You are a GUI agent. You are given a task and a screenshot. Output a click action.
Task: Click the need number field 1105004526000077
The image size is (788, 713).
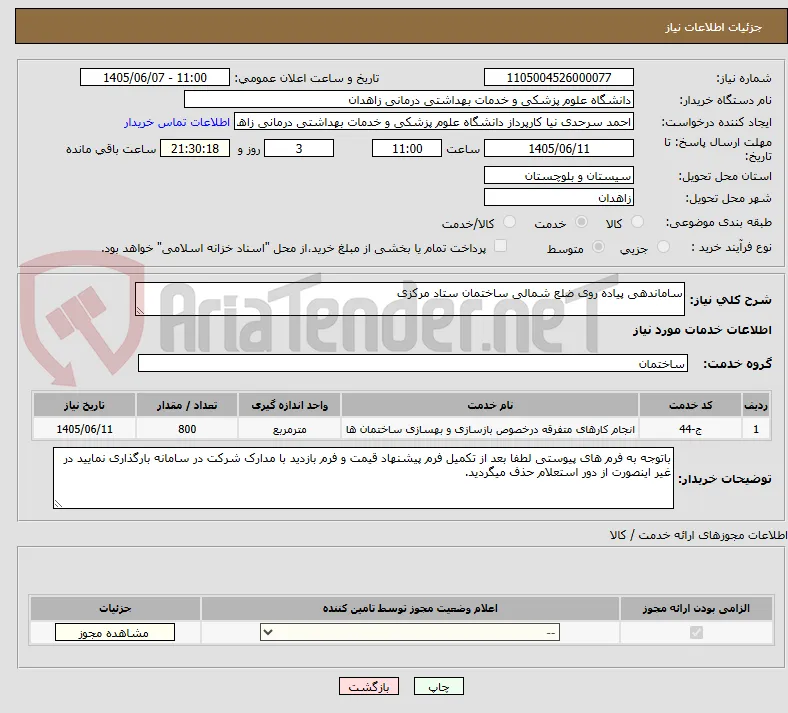click(559, 77)
